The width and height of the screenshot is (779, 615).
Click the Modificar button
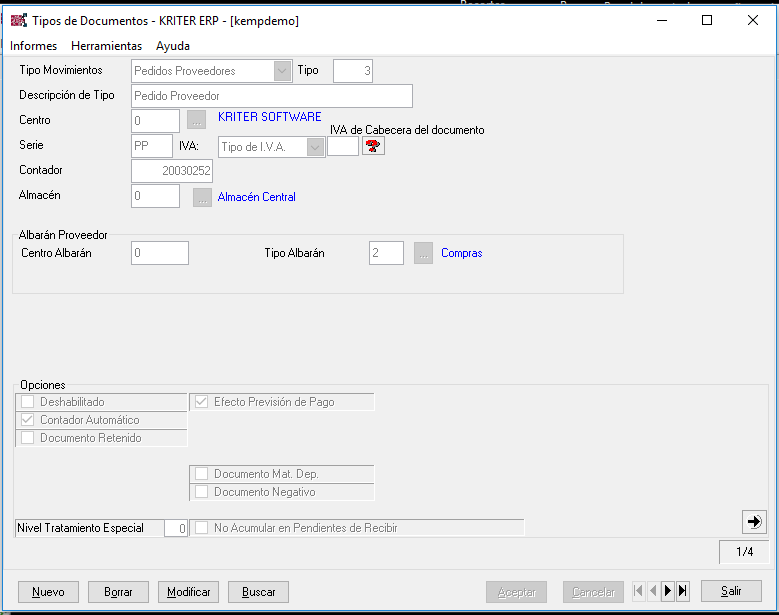188,592
